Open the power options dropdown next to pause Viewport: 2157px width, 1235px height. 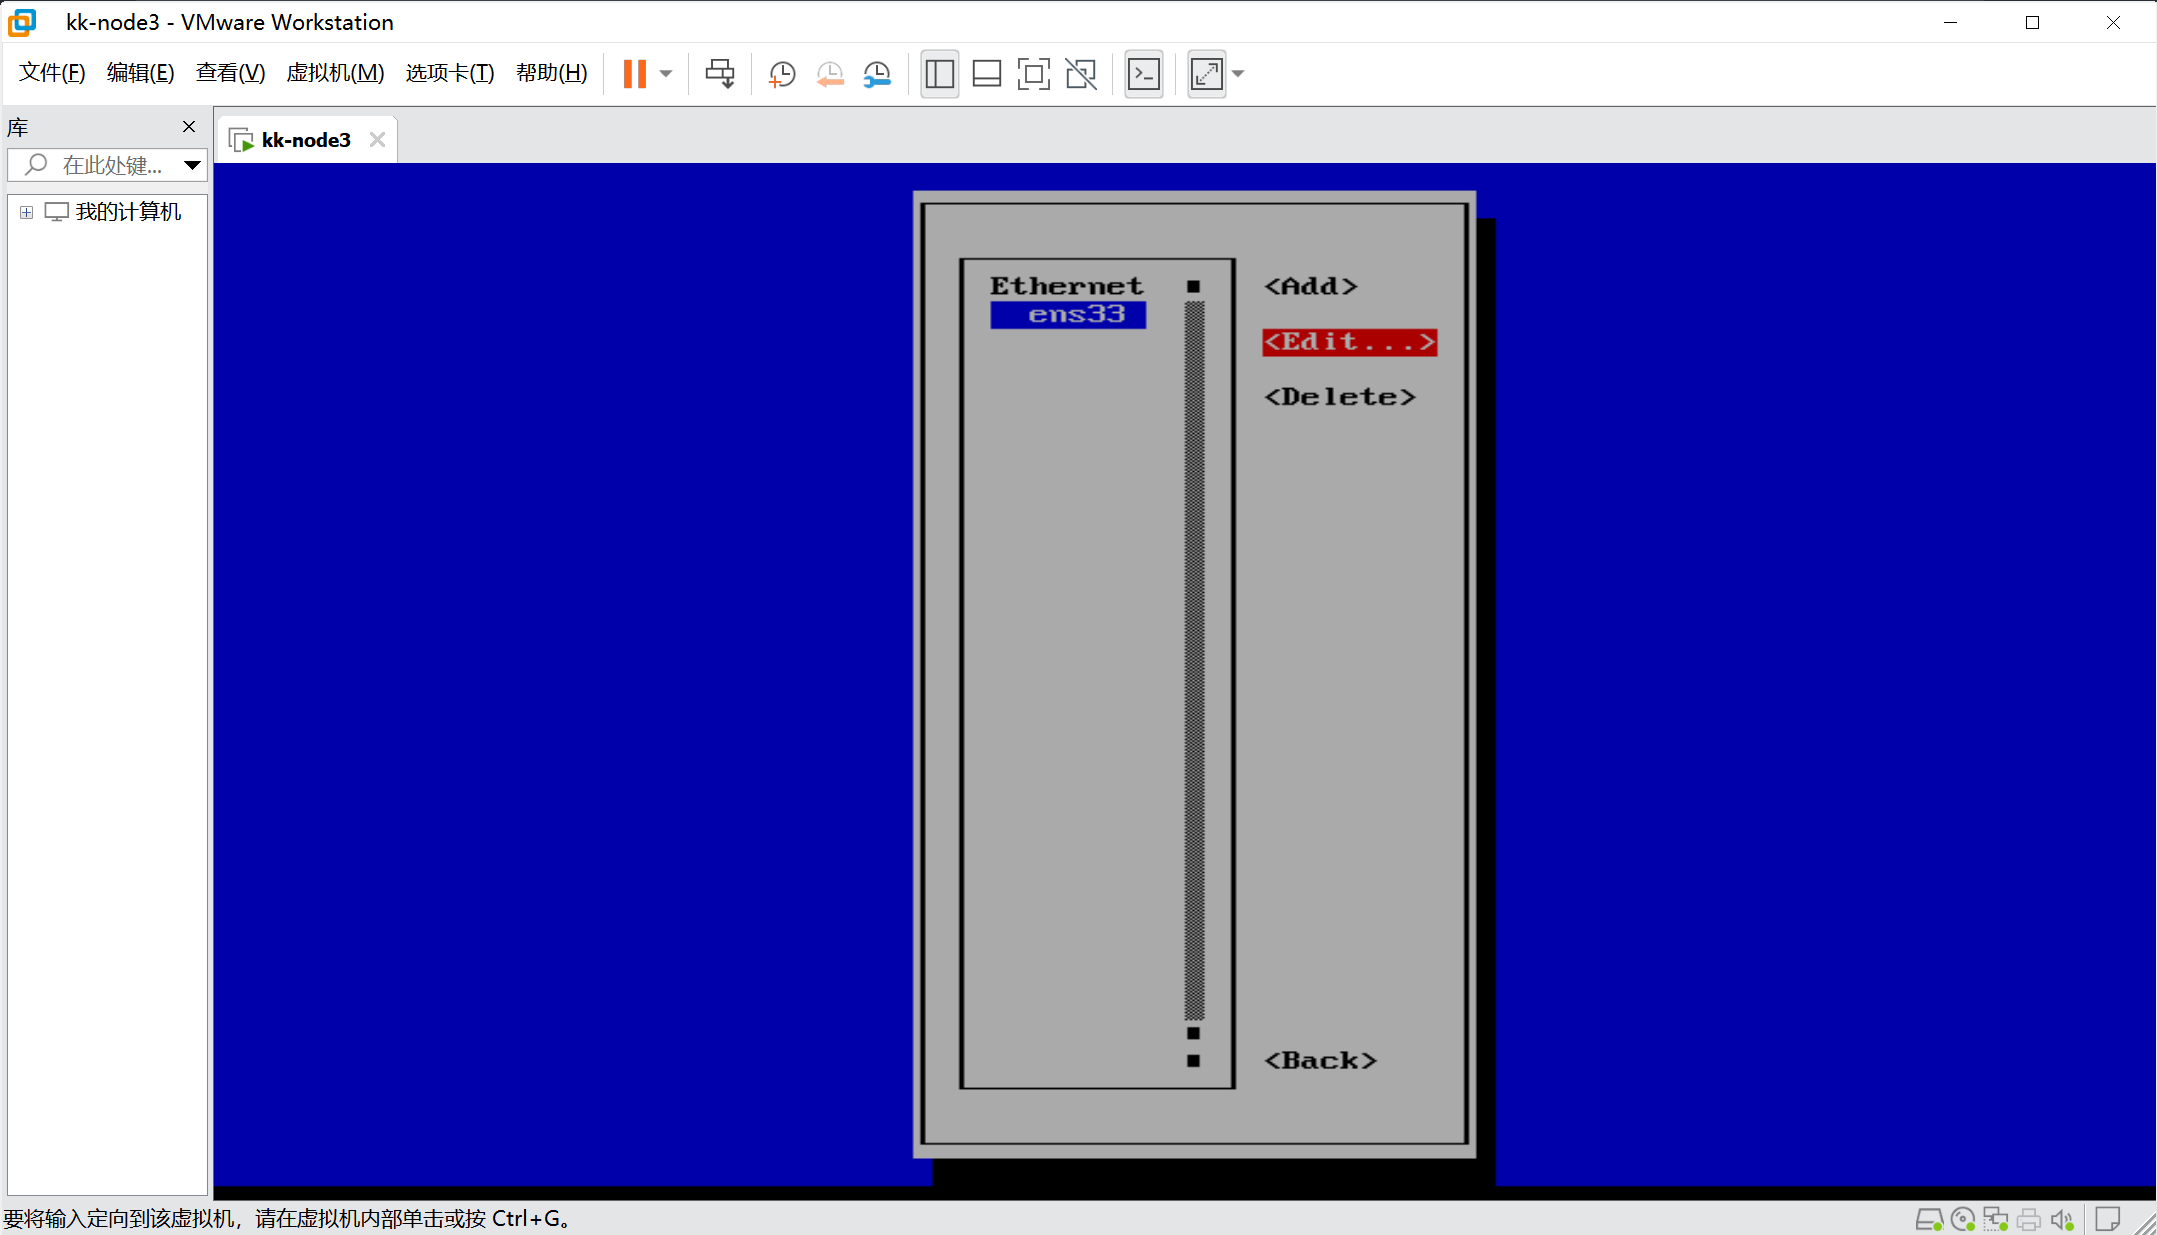coord(666,74)
